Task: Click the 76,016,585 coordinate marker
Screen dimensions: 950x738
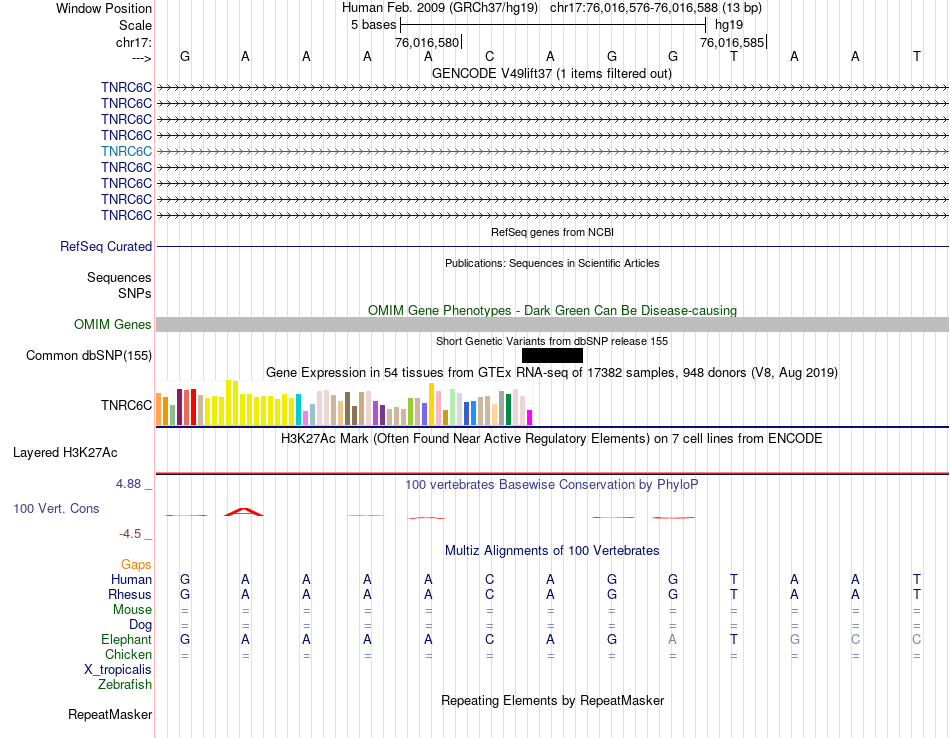Action: coord(732,42)
